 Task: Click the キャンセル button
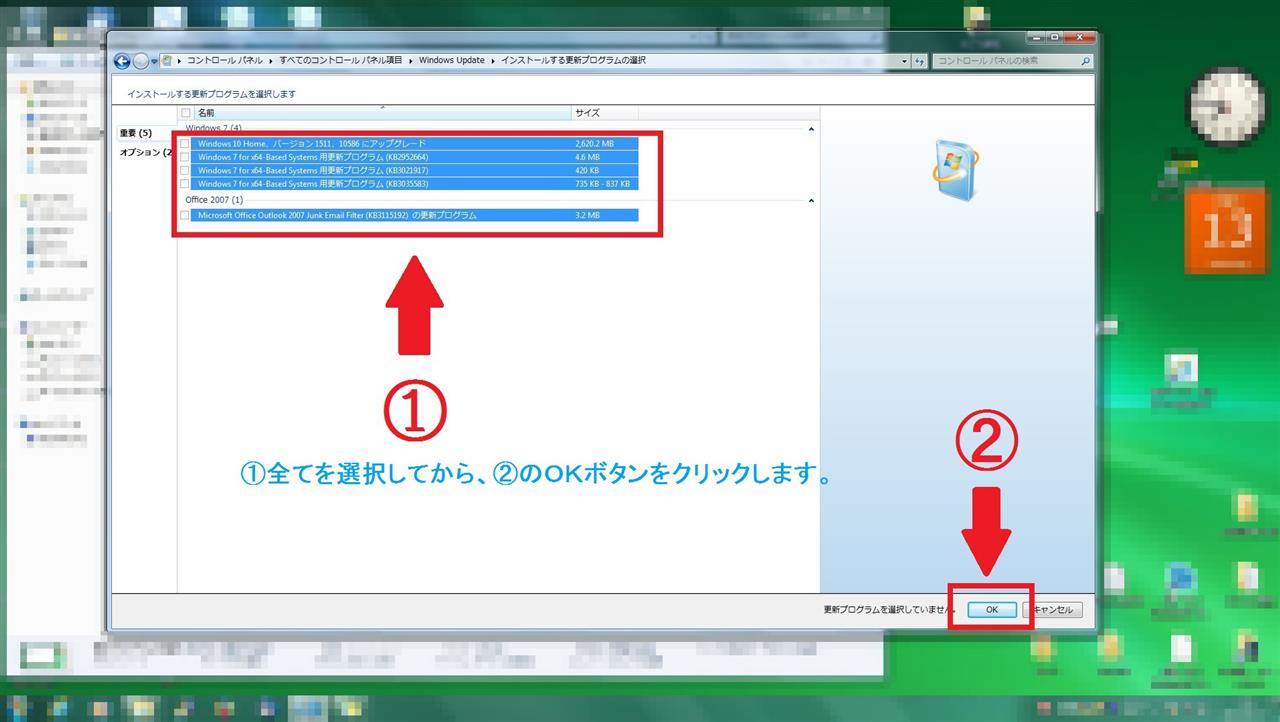point(1052,610)
